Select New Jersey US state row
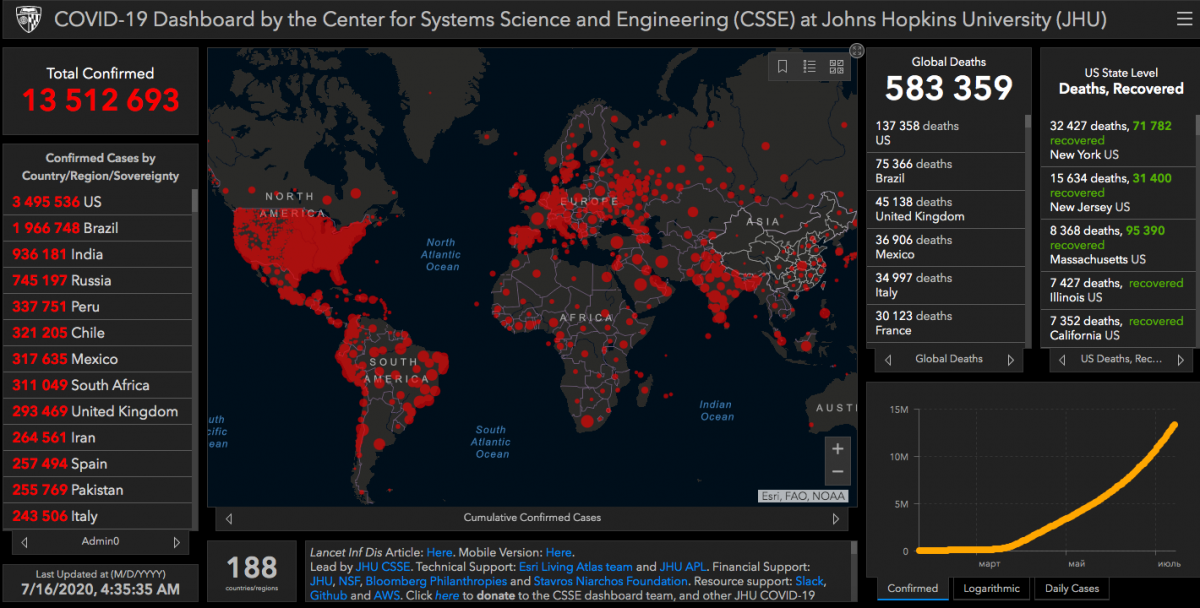 [x=1118, y=192]
